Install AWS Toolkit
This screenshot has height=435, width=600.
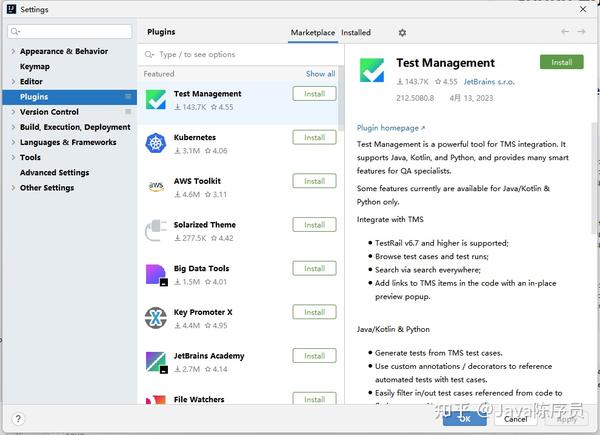pyautogui.click(x=315, y=181)
